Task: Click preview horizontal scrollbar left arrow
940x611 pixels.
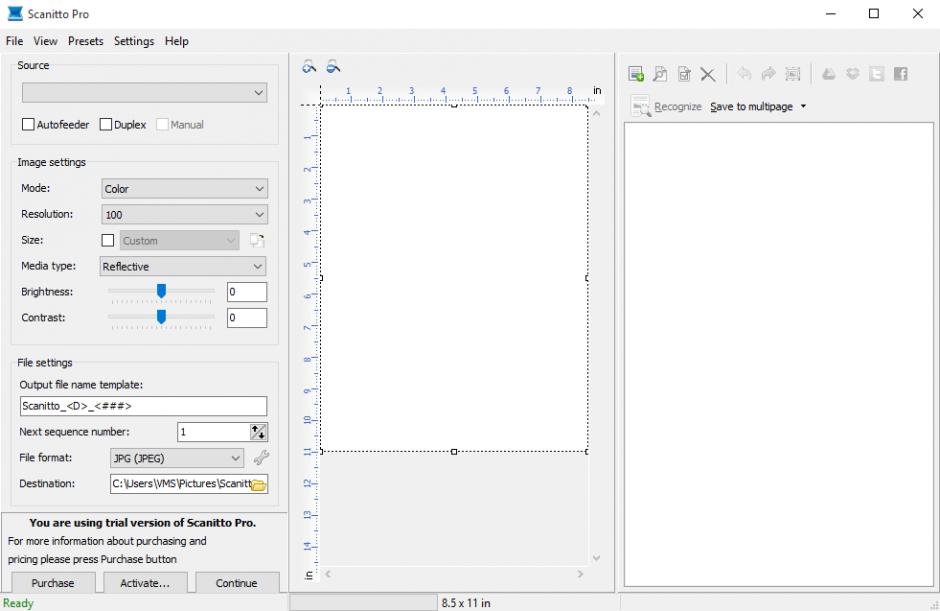Action: 328,574
